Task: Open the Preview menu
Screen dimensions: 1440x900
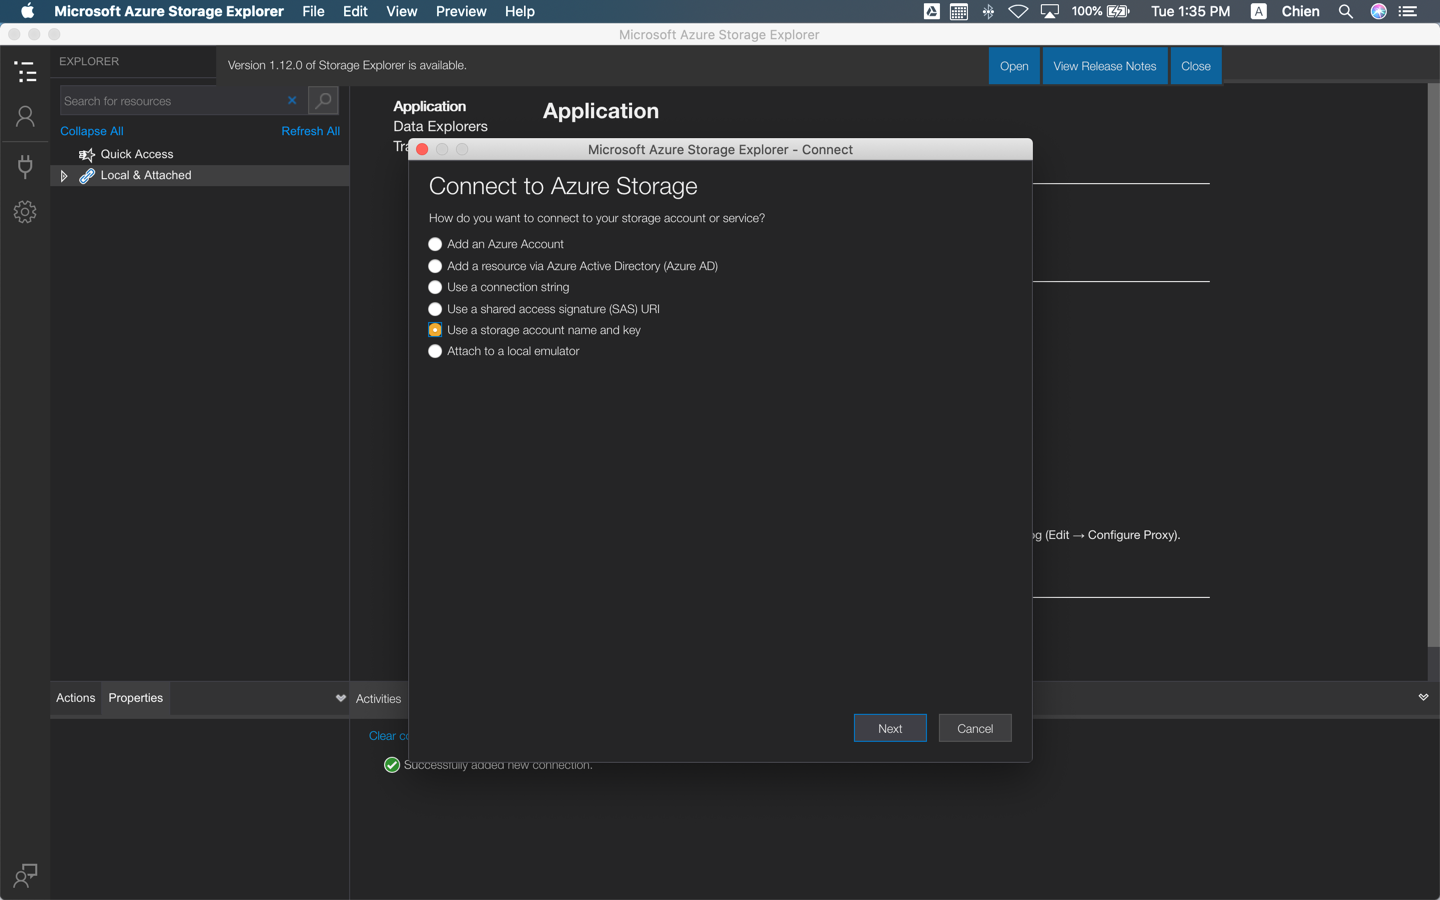Action: pyautogui.click(x=461, y=12)
